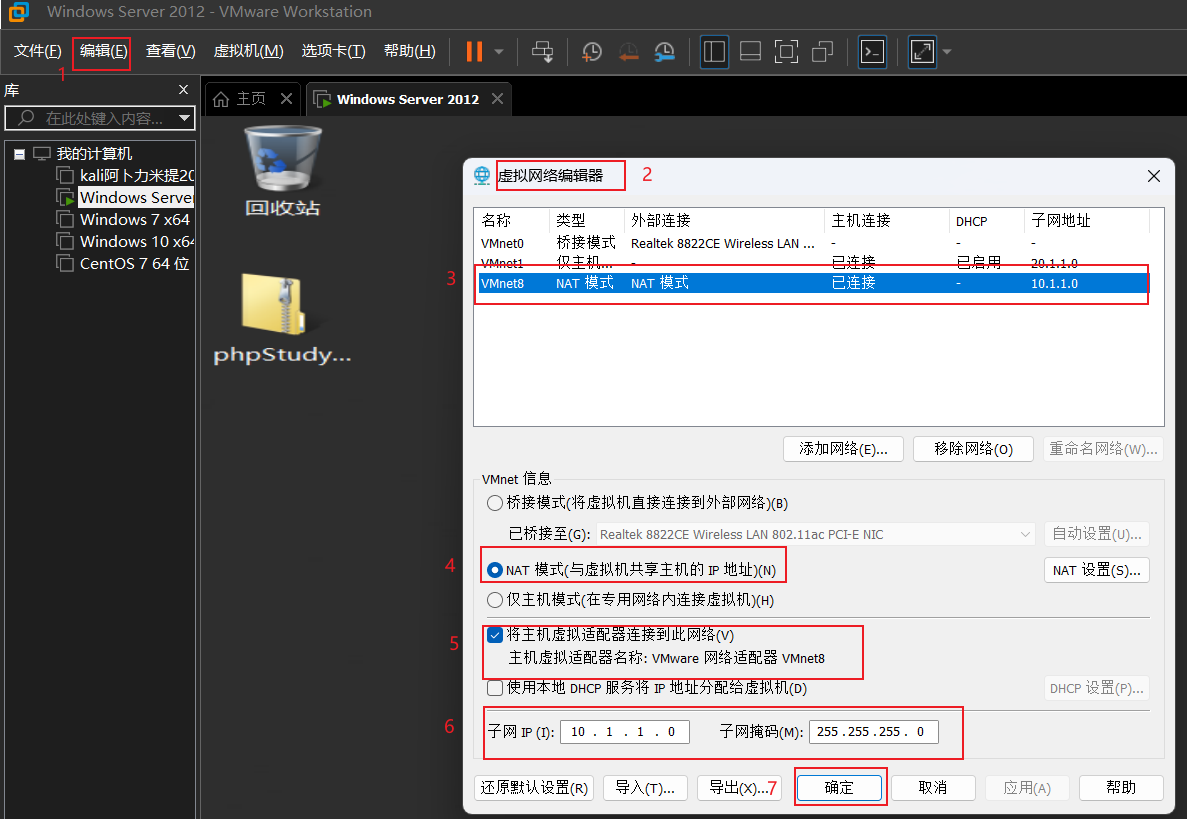Image resolution: width=1187 pixels, height=819 pixels.
Task: Click the stretch guest display icon
Action: (x=922, y=51)
